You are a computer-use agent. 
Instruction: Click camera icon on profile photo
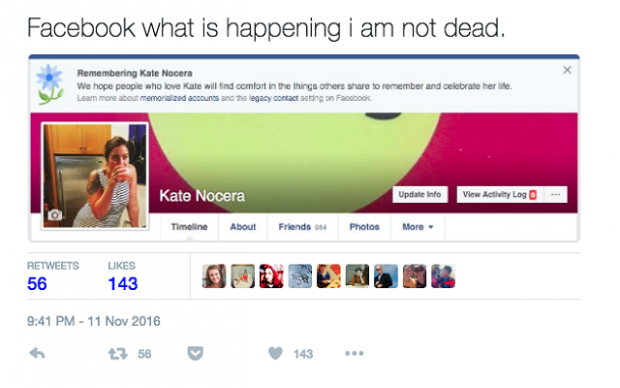pyautogui.click(x=55, y=215)
